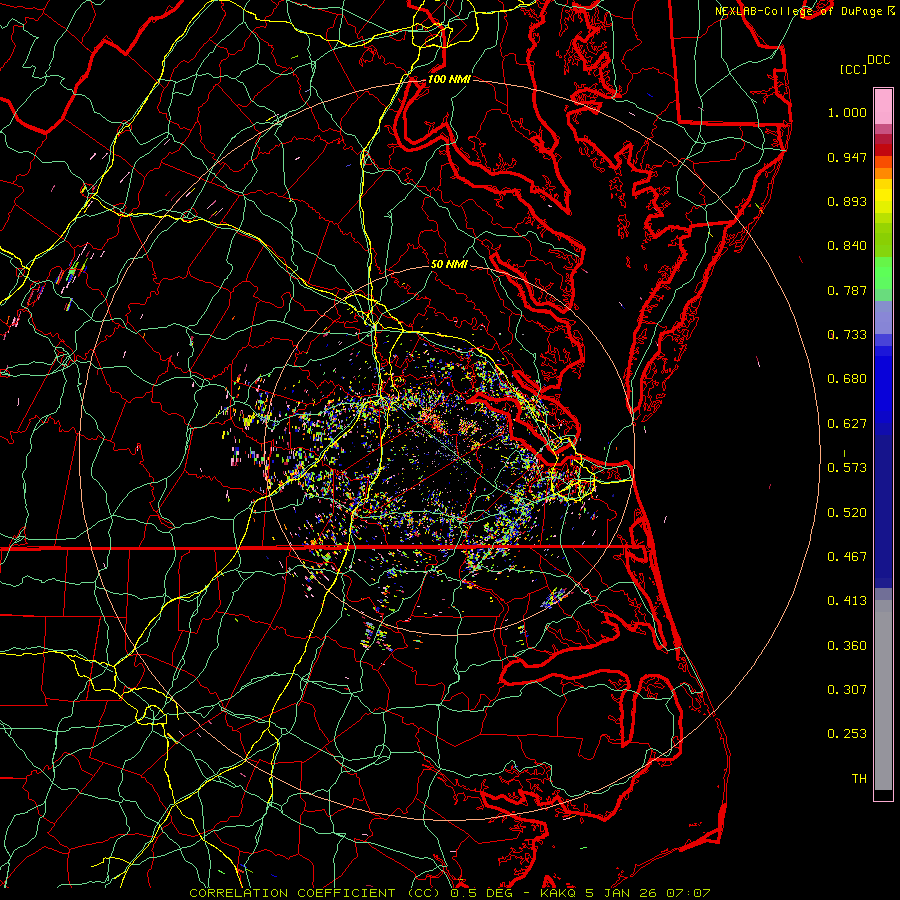Click the 50 NMI range ring label

[449, 264]
